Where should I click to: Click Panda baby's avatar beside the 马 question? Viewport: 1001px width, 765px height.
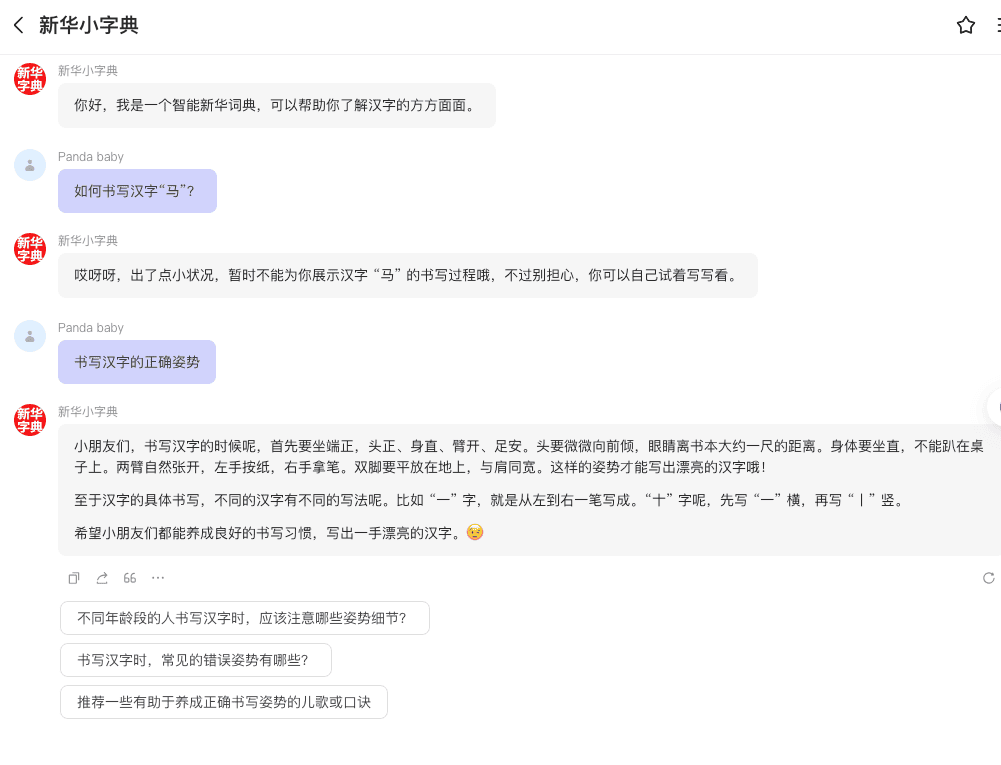click(30, 165)
